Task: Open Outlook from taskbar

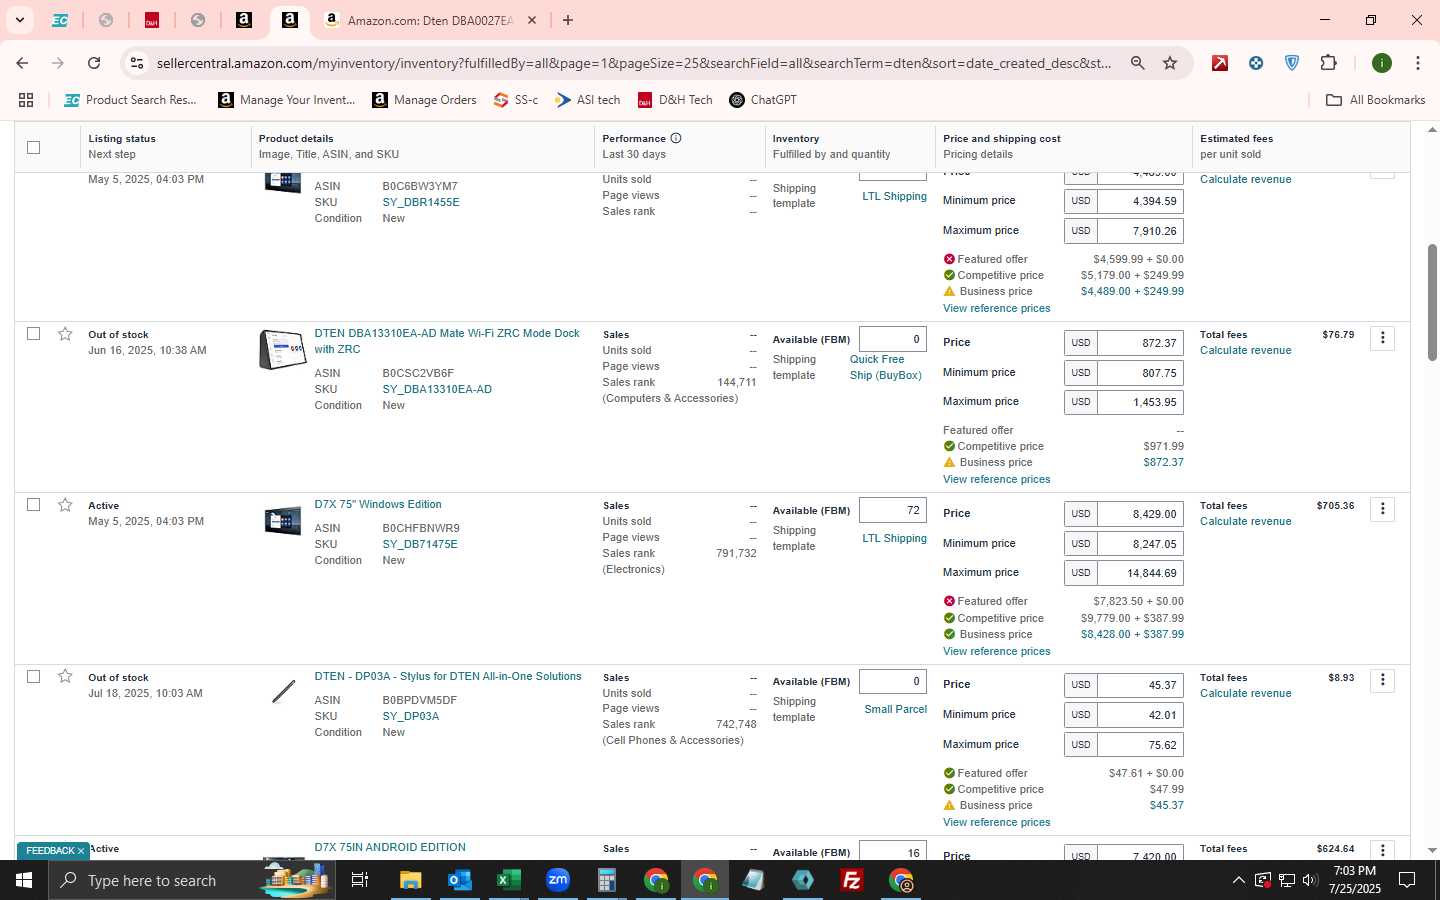Action: click(x=460, y=880)
